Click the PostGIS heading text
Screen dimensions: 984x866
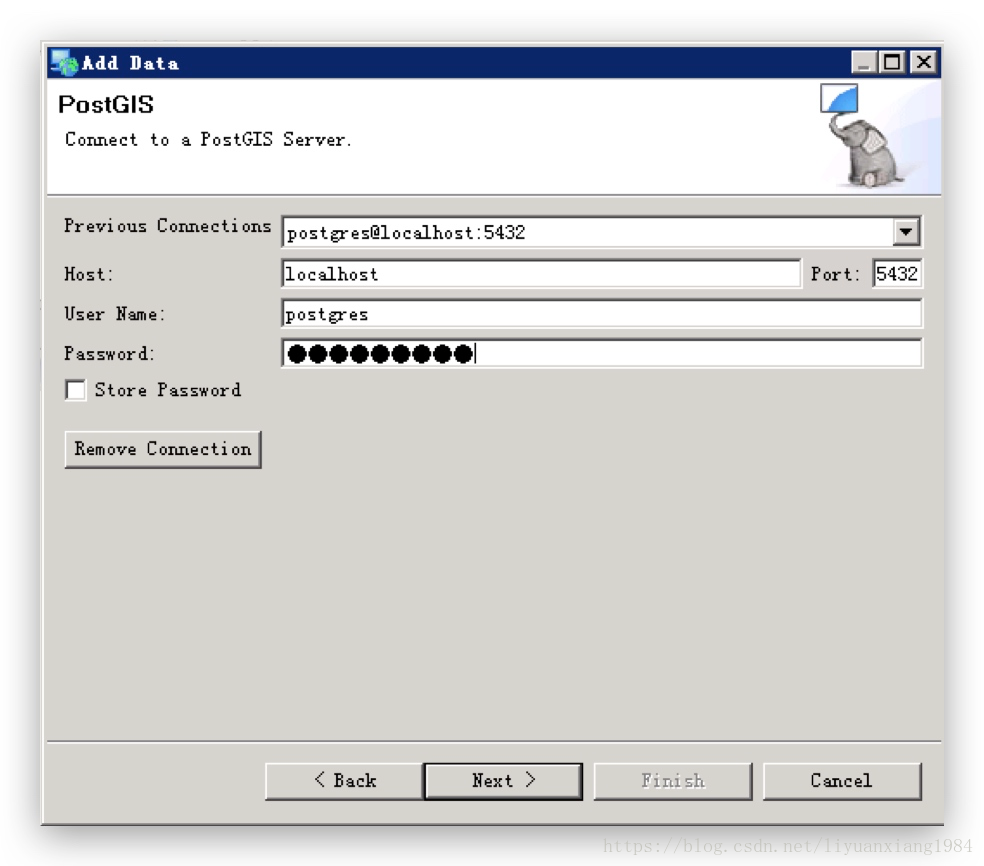[105, 105]
